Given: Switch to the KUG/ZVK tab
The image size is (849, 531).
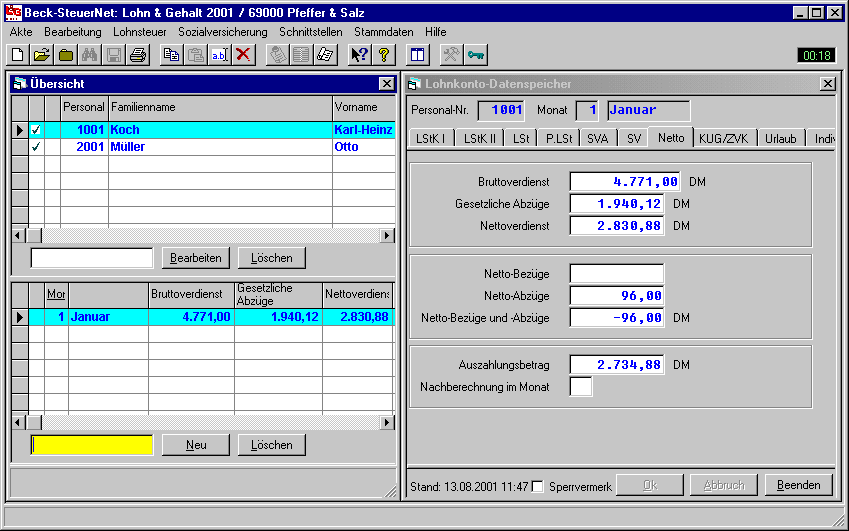Looking at the screenshot, I should click(x=723, y=139).
